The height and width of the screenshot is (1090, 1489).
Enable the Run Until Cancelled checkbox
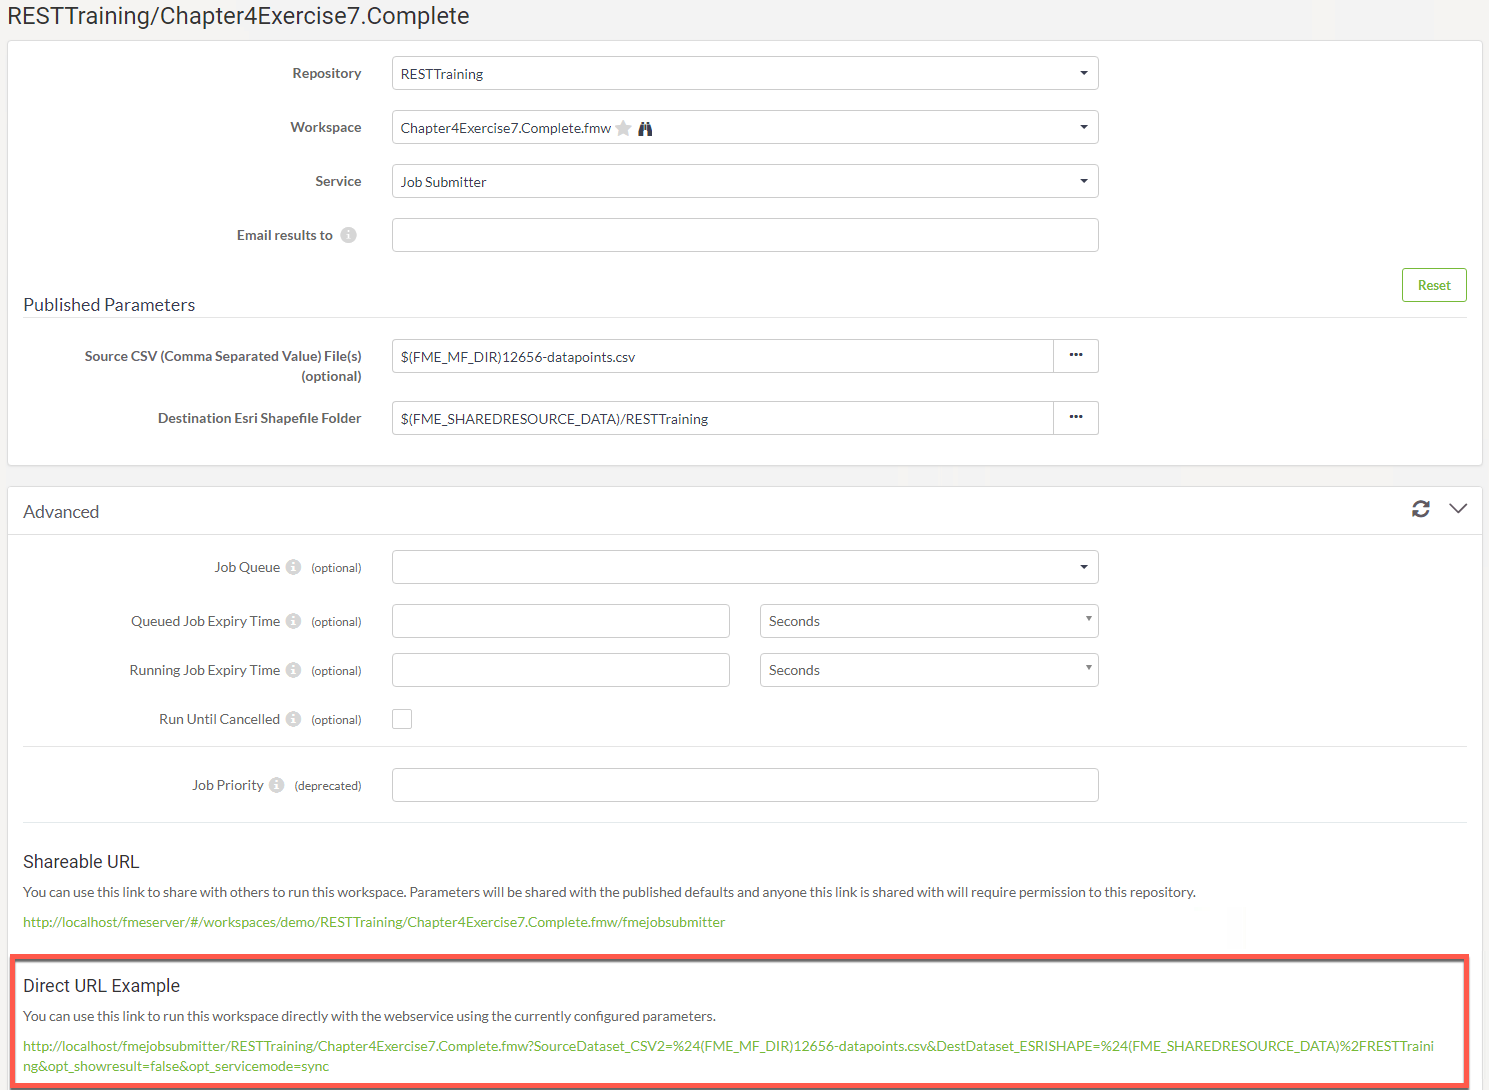pyautogui.click(x=402, y=719)
